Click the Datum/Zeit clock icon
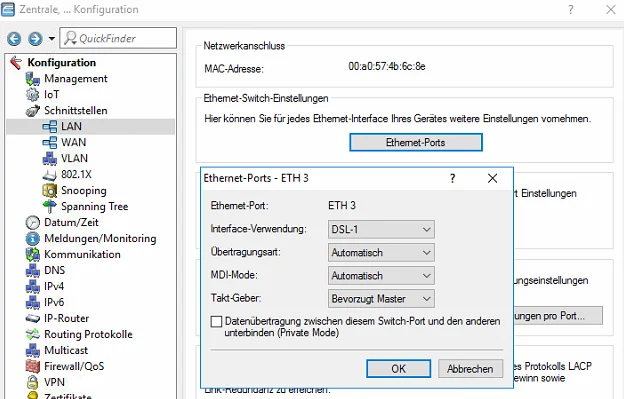The width and height of the screenshot is (624, 399). pos(33,222)
